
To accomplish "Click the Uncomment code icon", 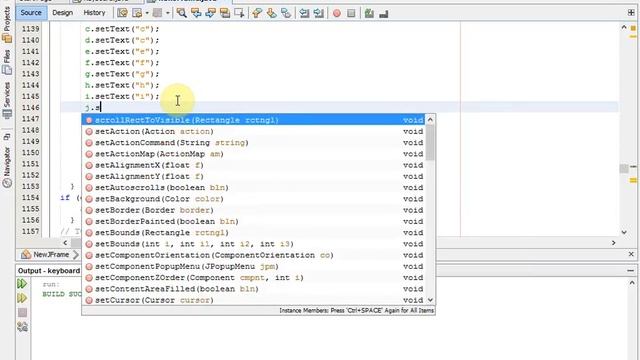I will click(384, 14).
